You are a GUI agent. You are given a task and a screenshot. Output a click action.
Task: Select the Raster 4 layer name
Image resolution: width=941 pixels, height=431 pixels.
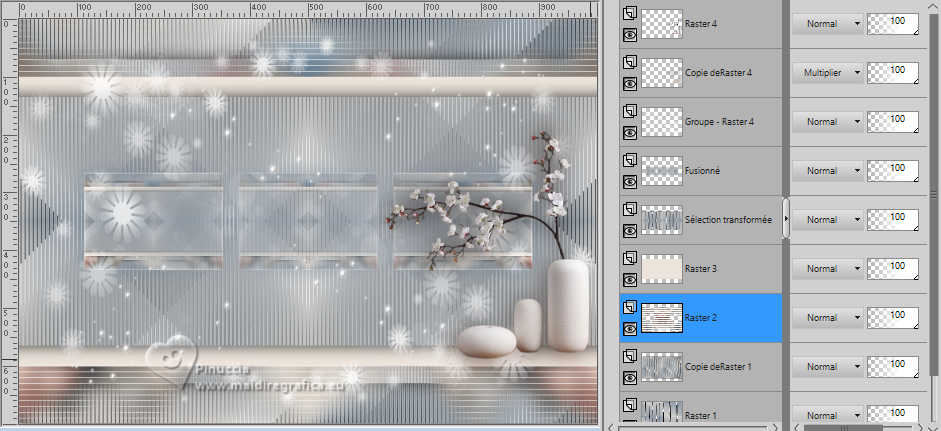[x=701, y=24]
